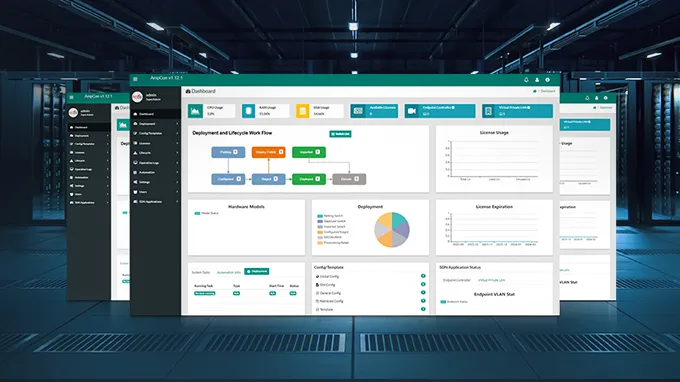
Task: Expand the Lifecycle sidebar menu
Action: point(155,153)
